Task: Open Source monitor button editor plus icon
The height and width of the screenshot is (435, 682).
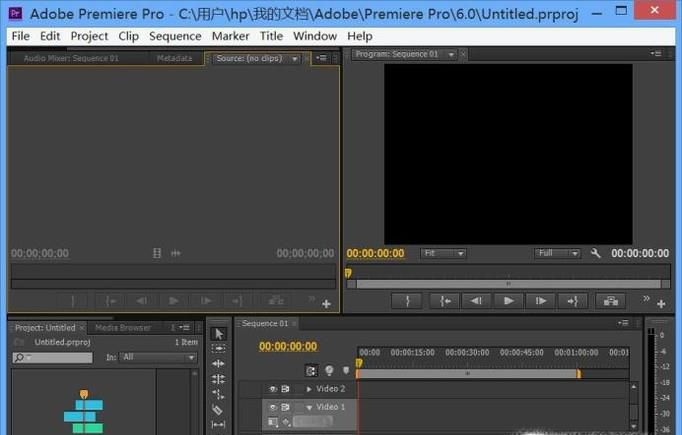Action: [326, 304]
